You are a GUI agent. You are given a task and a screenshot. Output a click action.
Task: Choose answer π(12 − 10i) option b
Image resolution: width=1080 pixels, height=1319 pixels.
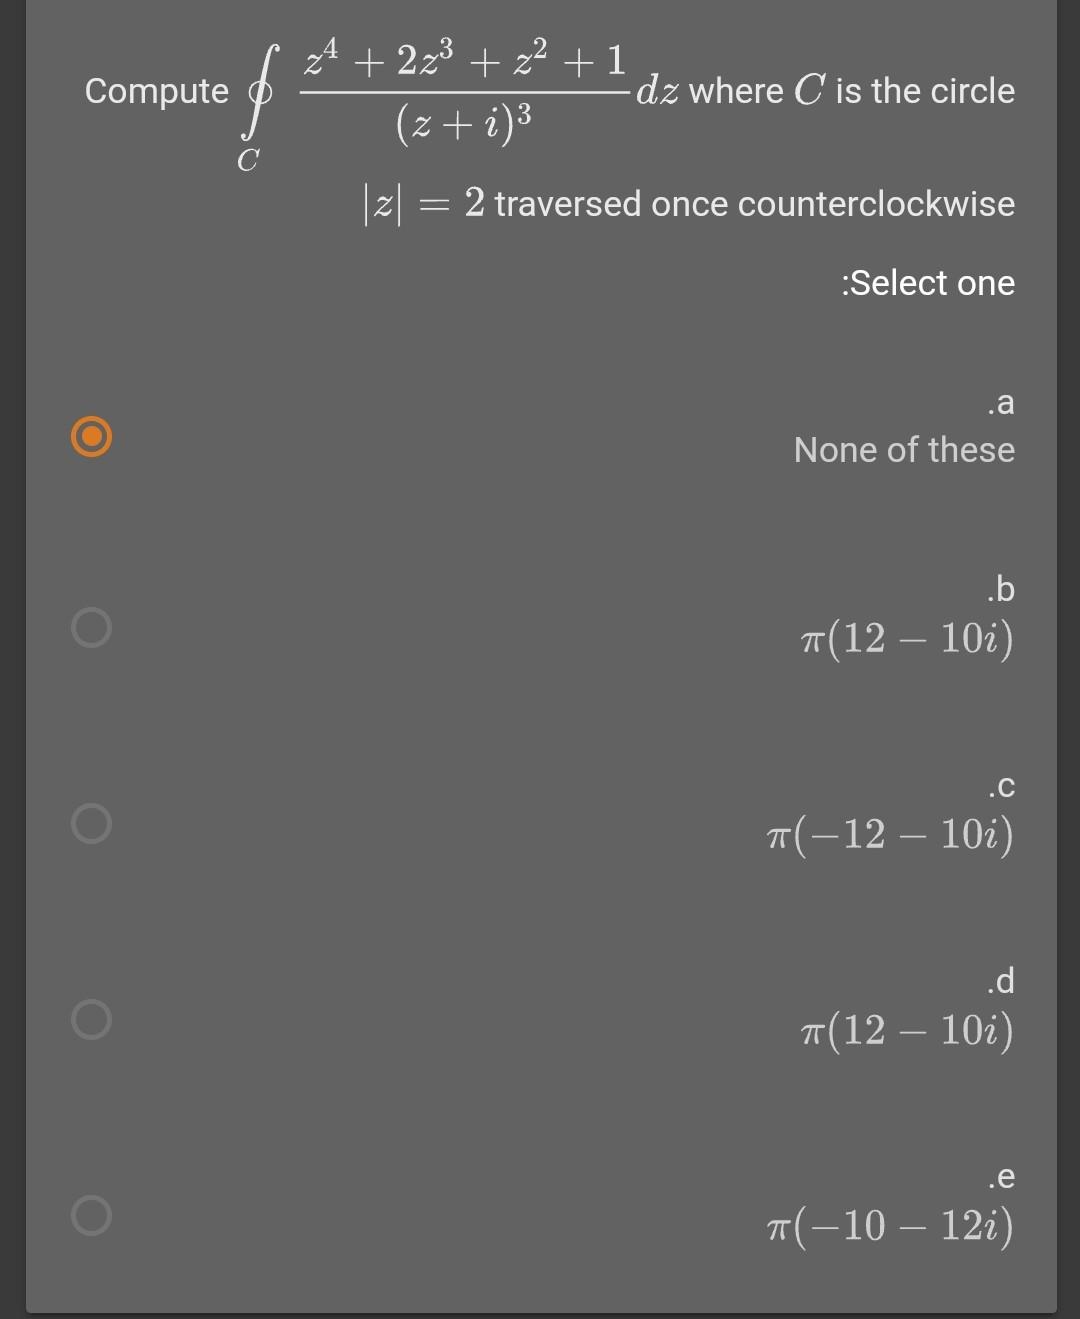click(x=906, y=639)
